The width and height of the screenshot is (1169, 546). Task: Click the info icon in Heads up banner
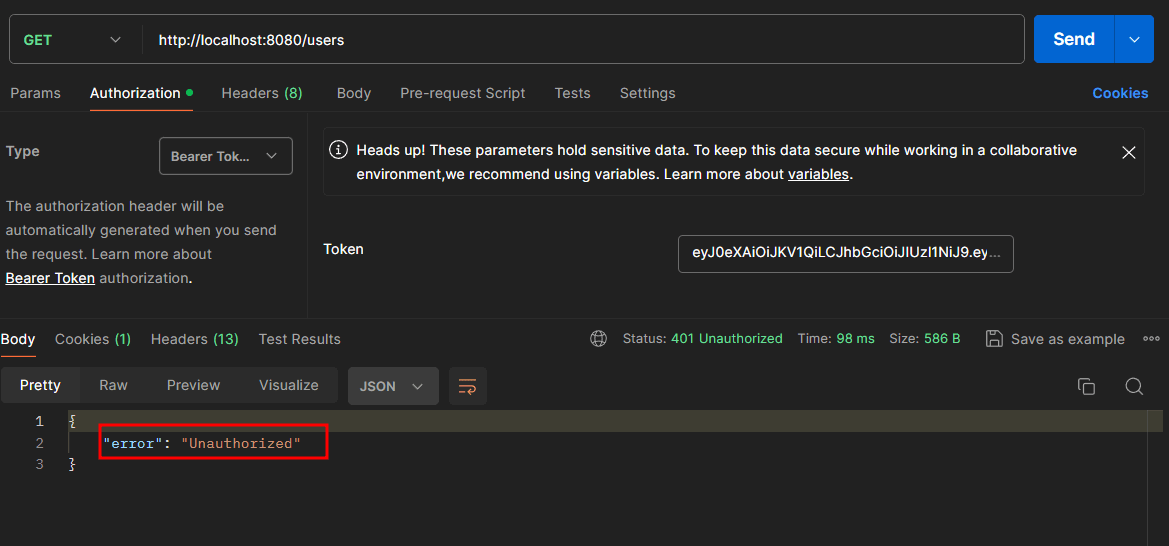click(339, 151)
